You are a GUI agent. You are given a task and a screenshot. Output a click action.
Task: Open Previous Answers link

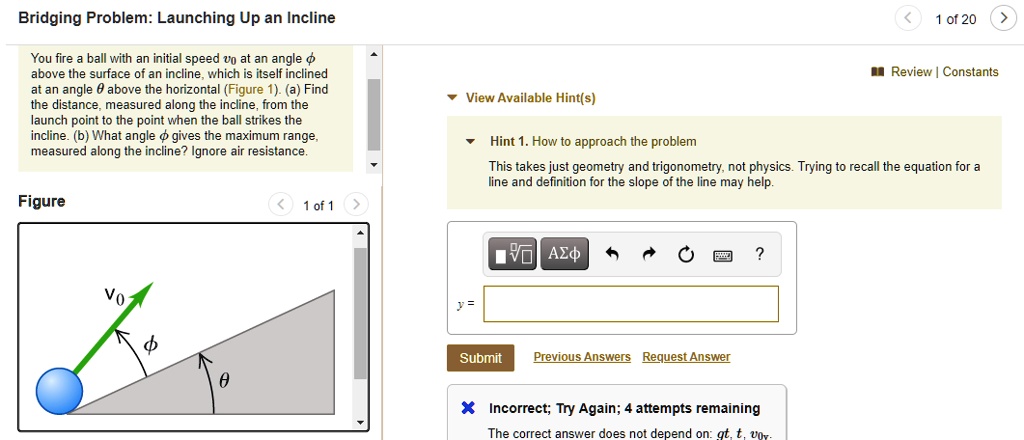tap(582, 356)
